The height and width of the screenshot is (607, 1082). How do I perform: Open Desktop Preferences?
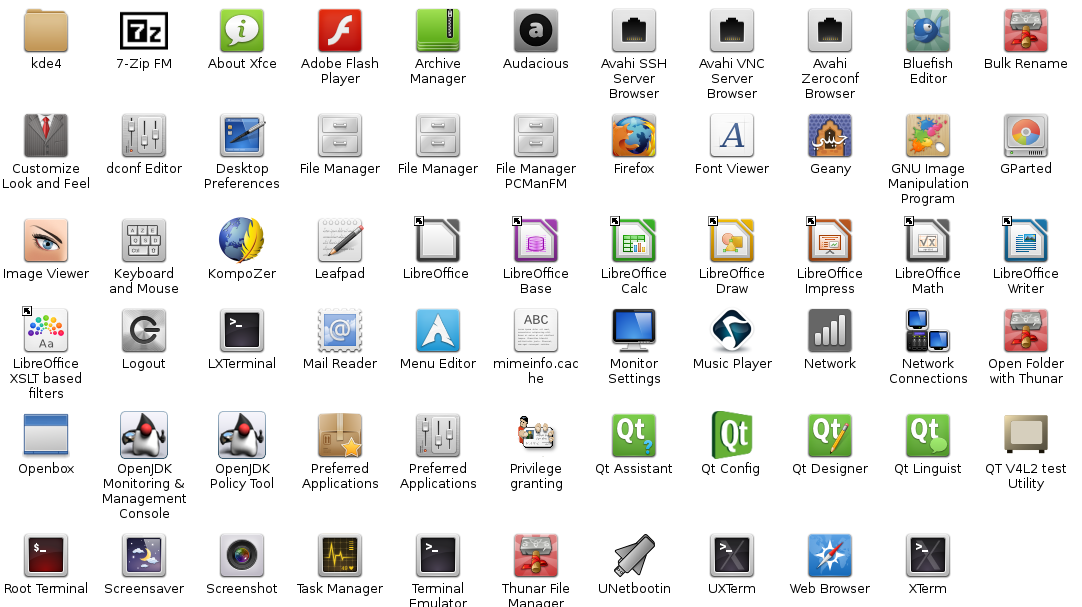[x=242, y=136]
